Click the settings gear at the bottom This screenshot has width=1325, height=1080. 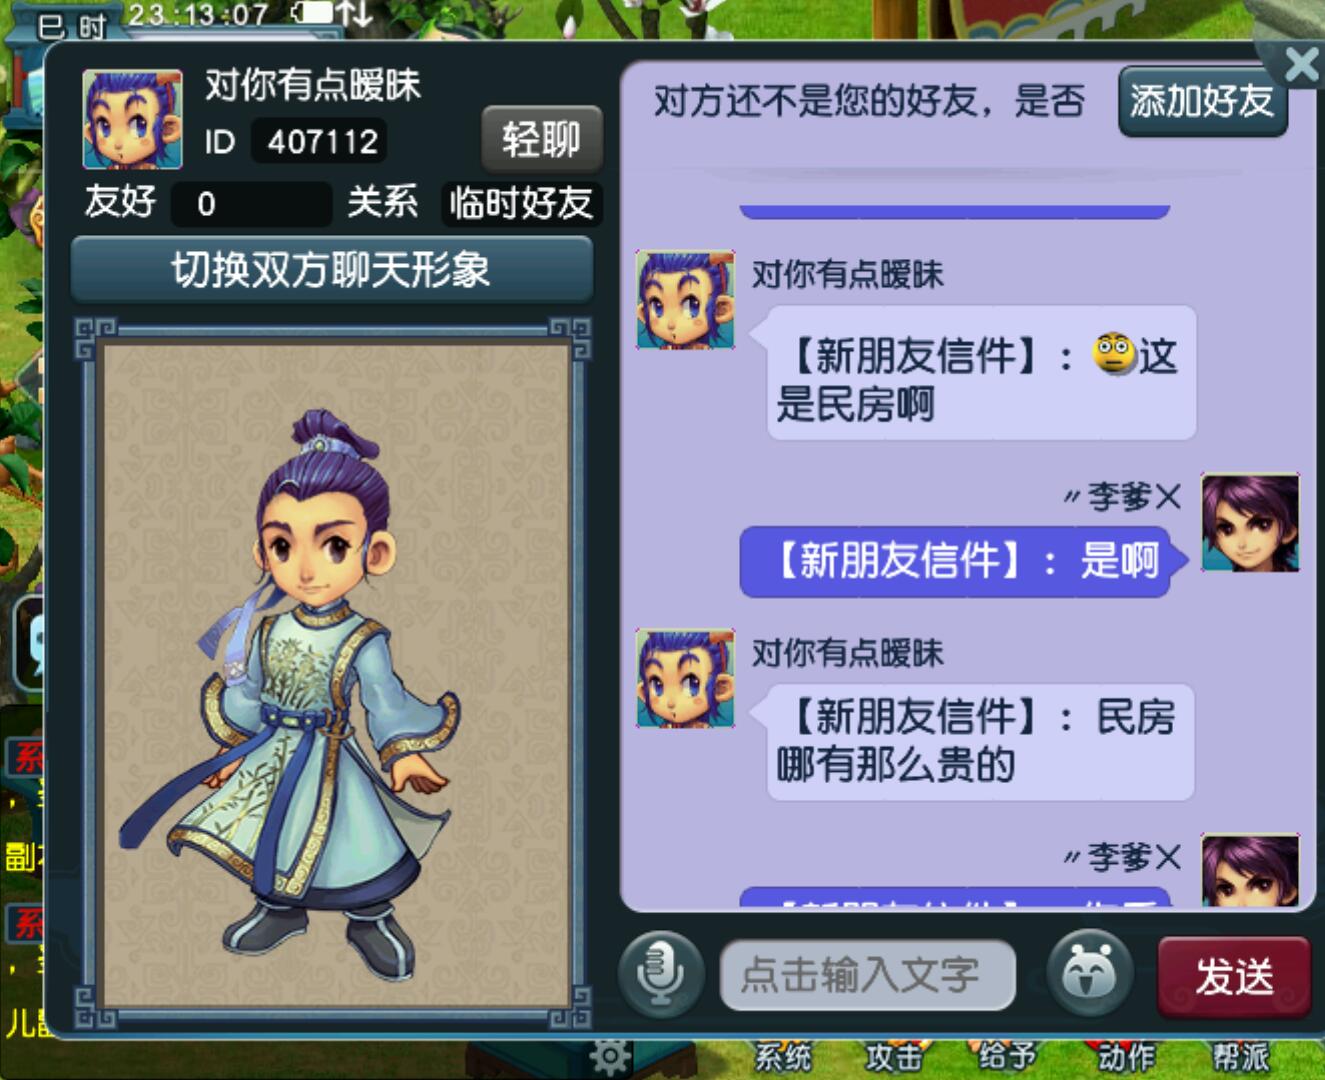click(x=608, y=1056)
